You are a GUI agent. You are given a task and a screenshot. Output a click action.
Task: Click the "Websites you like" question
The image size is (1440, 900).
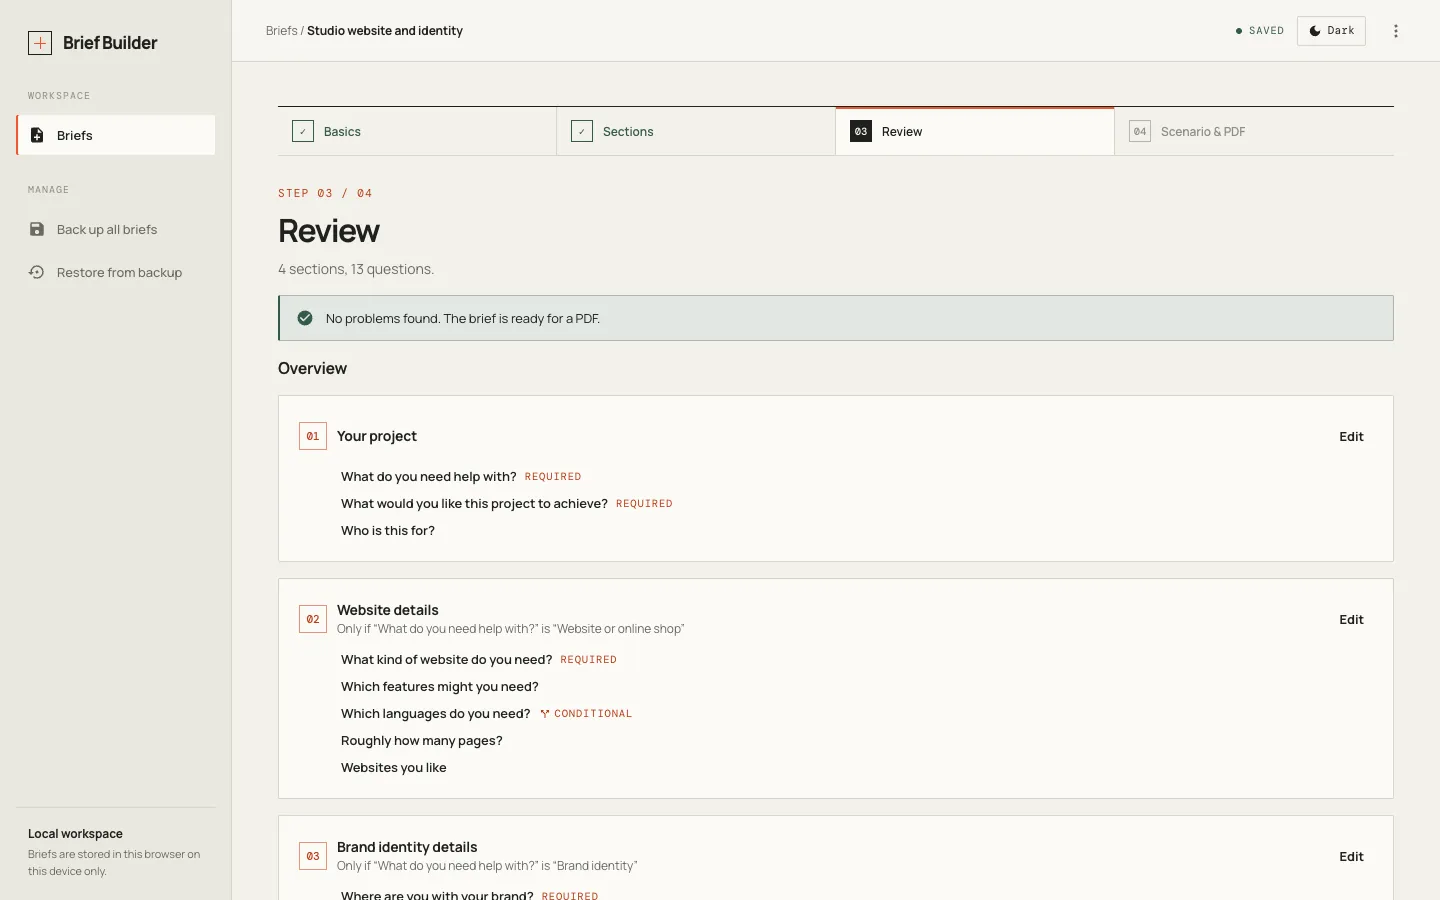(394, 768)
